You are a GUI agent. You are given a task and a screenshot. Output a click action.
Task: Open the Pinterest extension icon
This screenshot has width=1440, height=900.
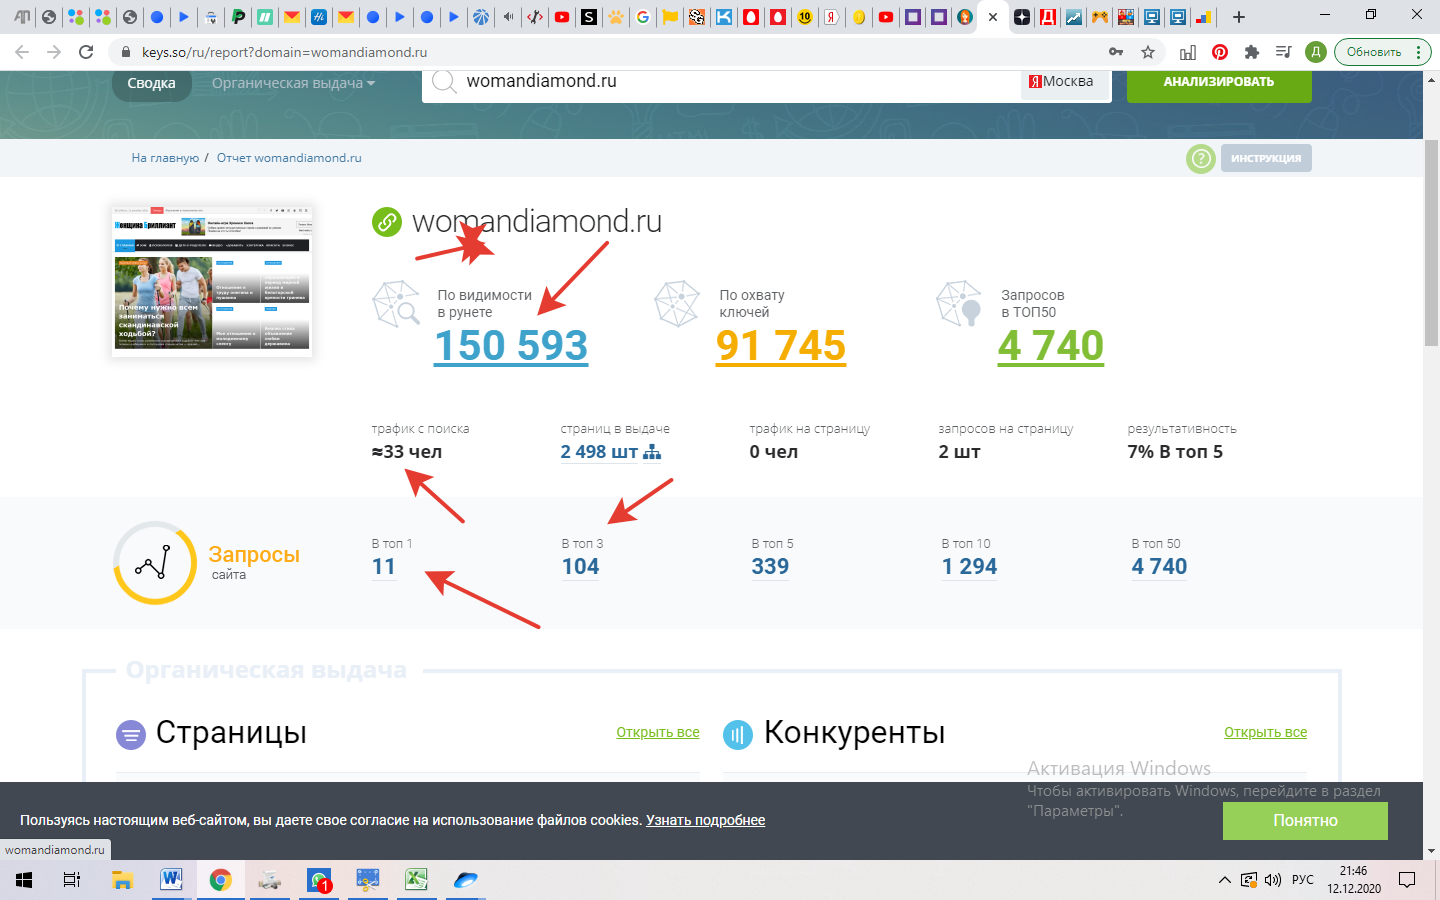[x=1220, y=52]
